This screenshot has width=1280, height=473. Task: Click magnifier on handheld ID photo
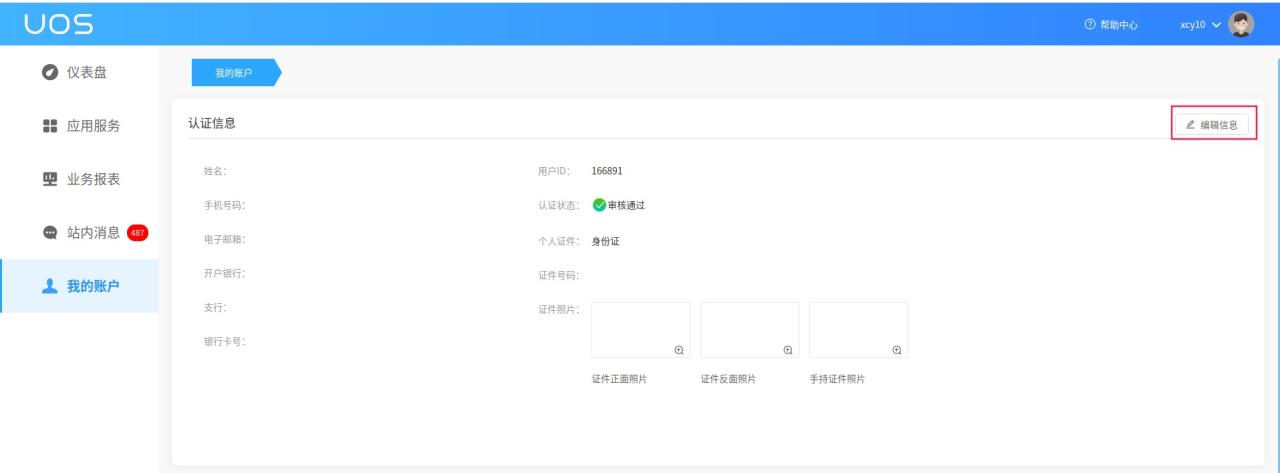pos(897,349)
